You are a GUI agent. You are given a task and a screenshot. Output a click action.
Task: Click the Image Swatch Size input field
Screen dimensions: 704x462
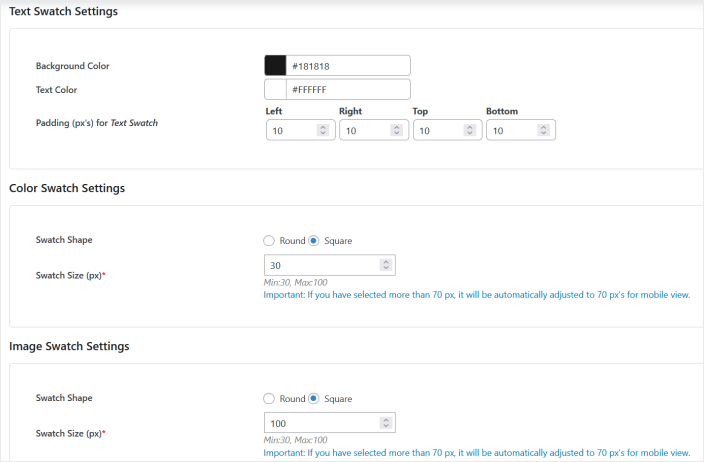tap(320, 423)
